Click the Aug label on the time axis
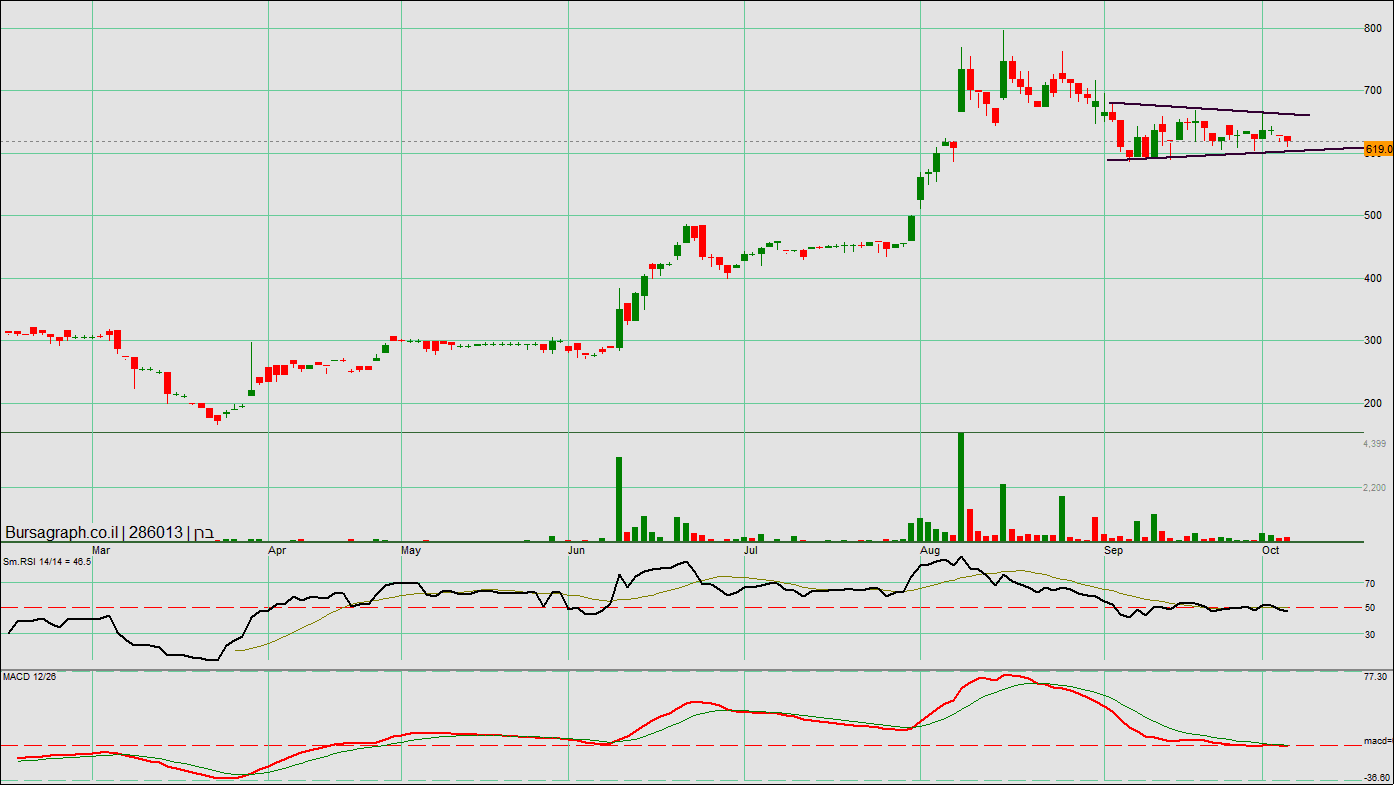The width and height of the screenshot is (1394, 785). pos(930,550)
